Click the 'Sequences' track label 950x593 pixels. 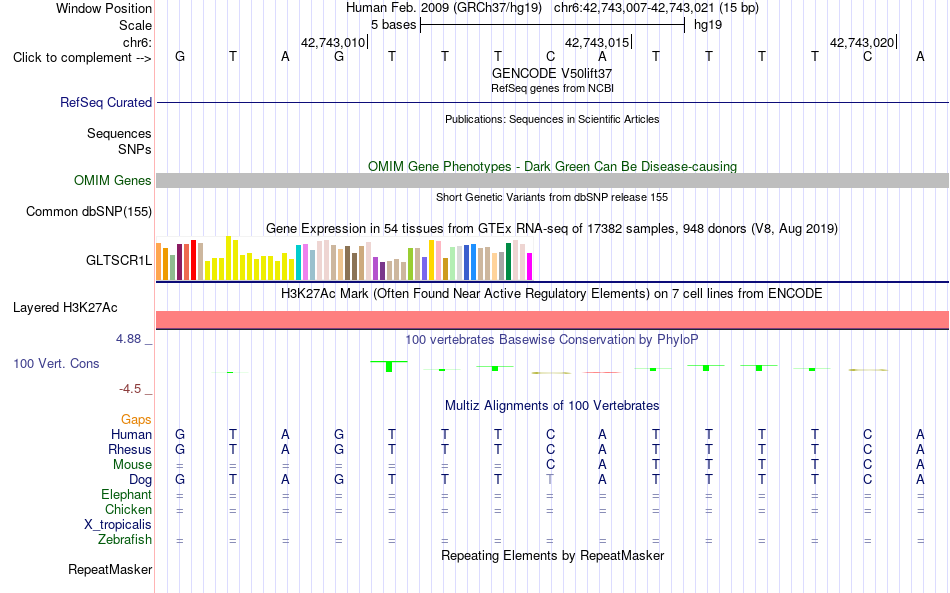(119, 133)
